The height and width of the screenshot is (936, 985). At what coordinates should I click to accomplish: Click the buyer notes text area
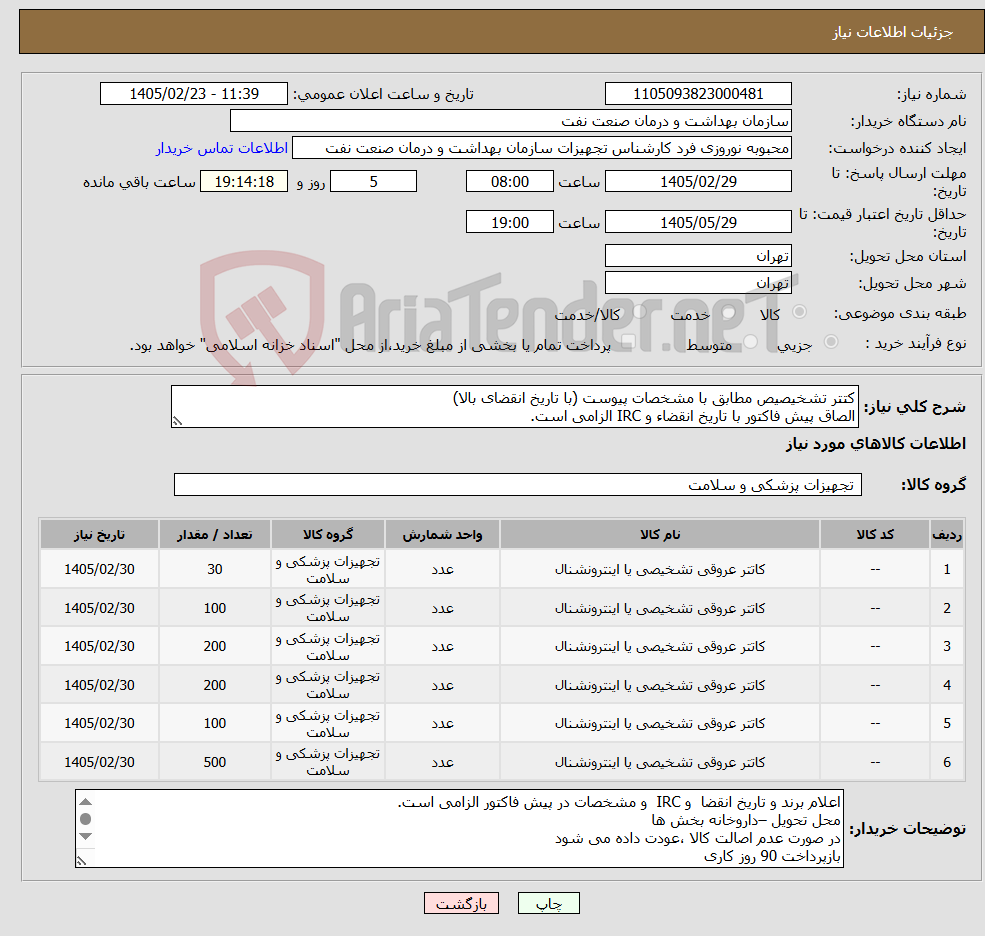459,829
